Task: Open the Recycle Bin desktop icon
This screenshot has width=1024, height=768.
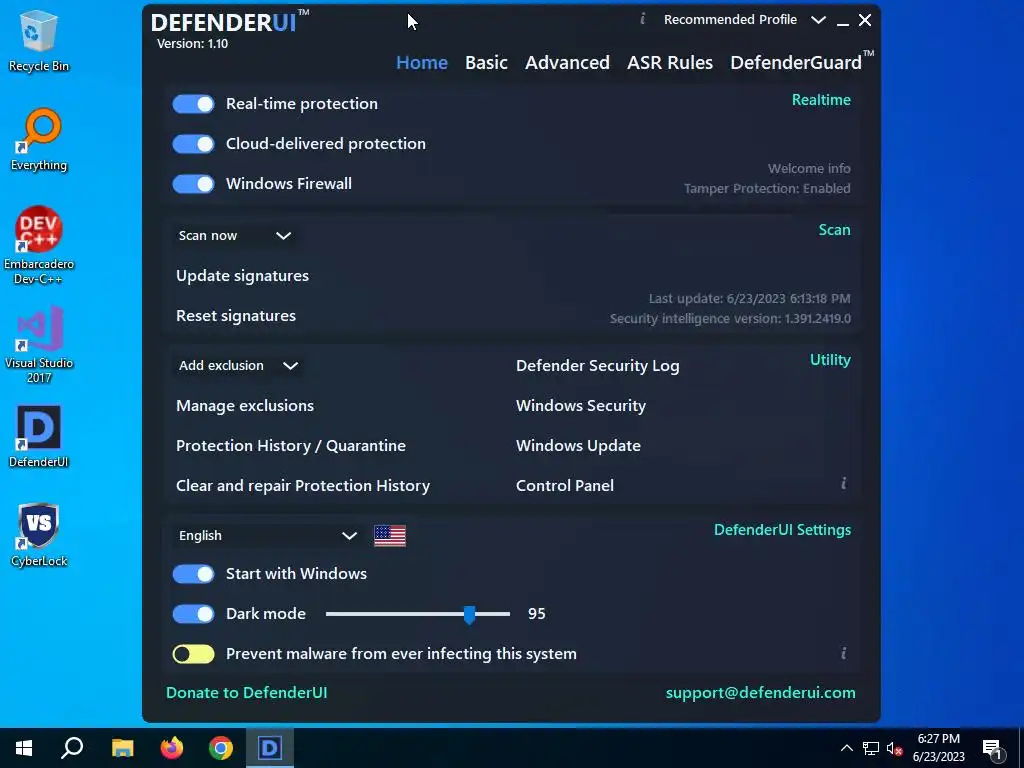Action: (39, 41)
